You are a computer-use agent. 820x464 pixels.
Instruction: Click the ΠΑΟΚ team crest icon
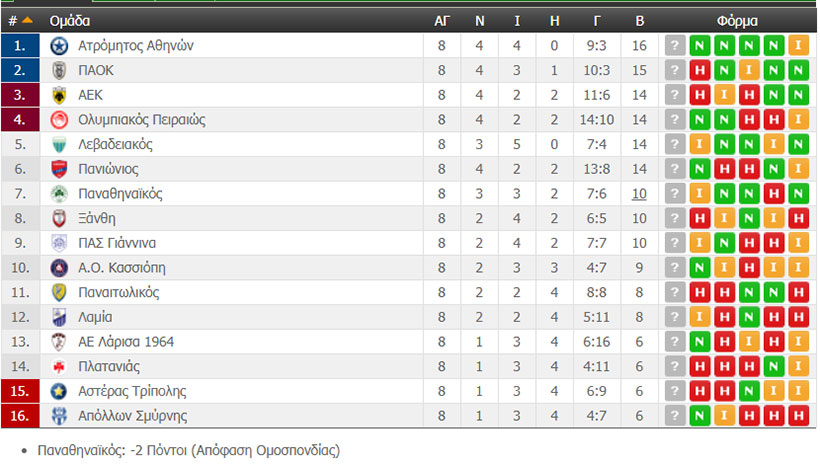pyautogui.click(x=59, y=71)
